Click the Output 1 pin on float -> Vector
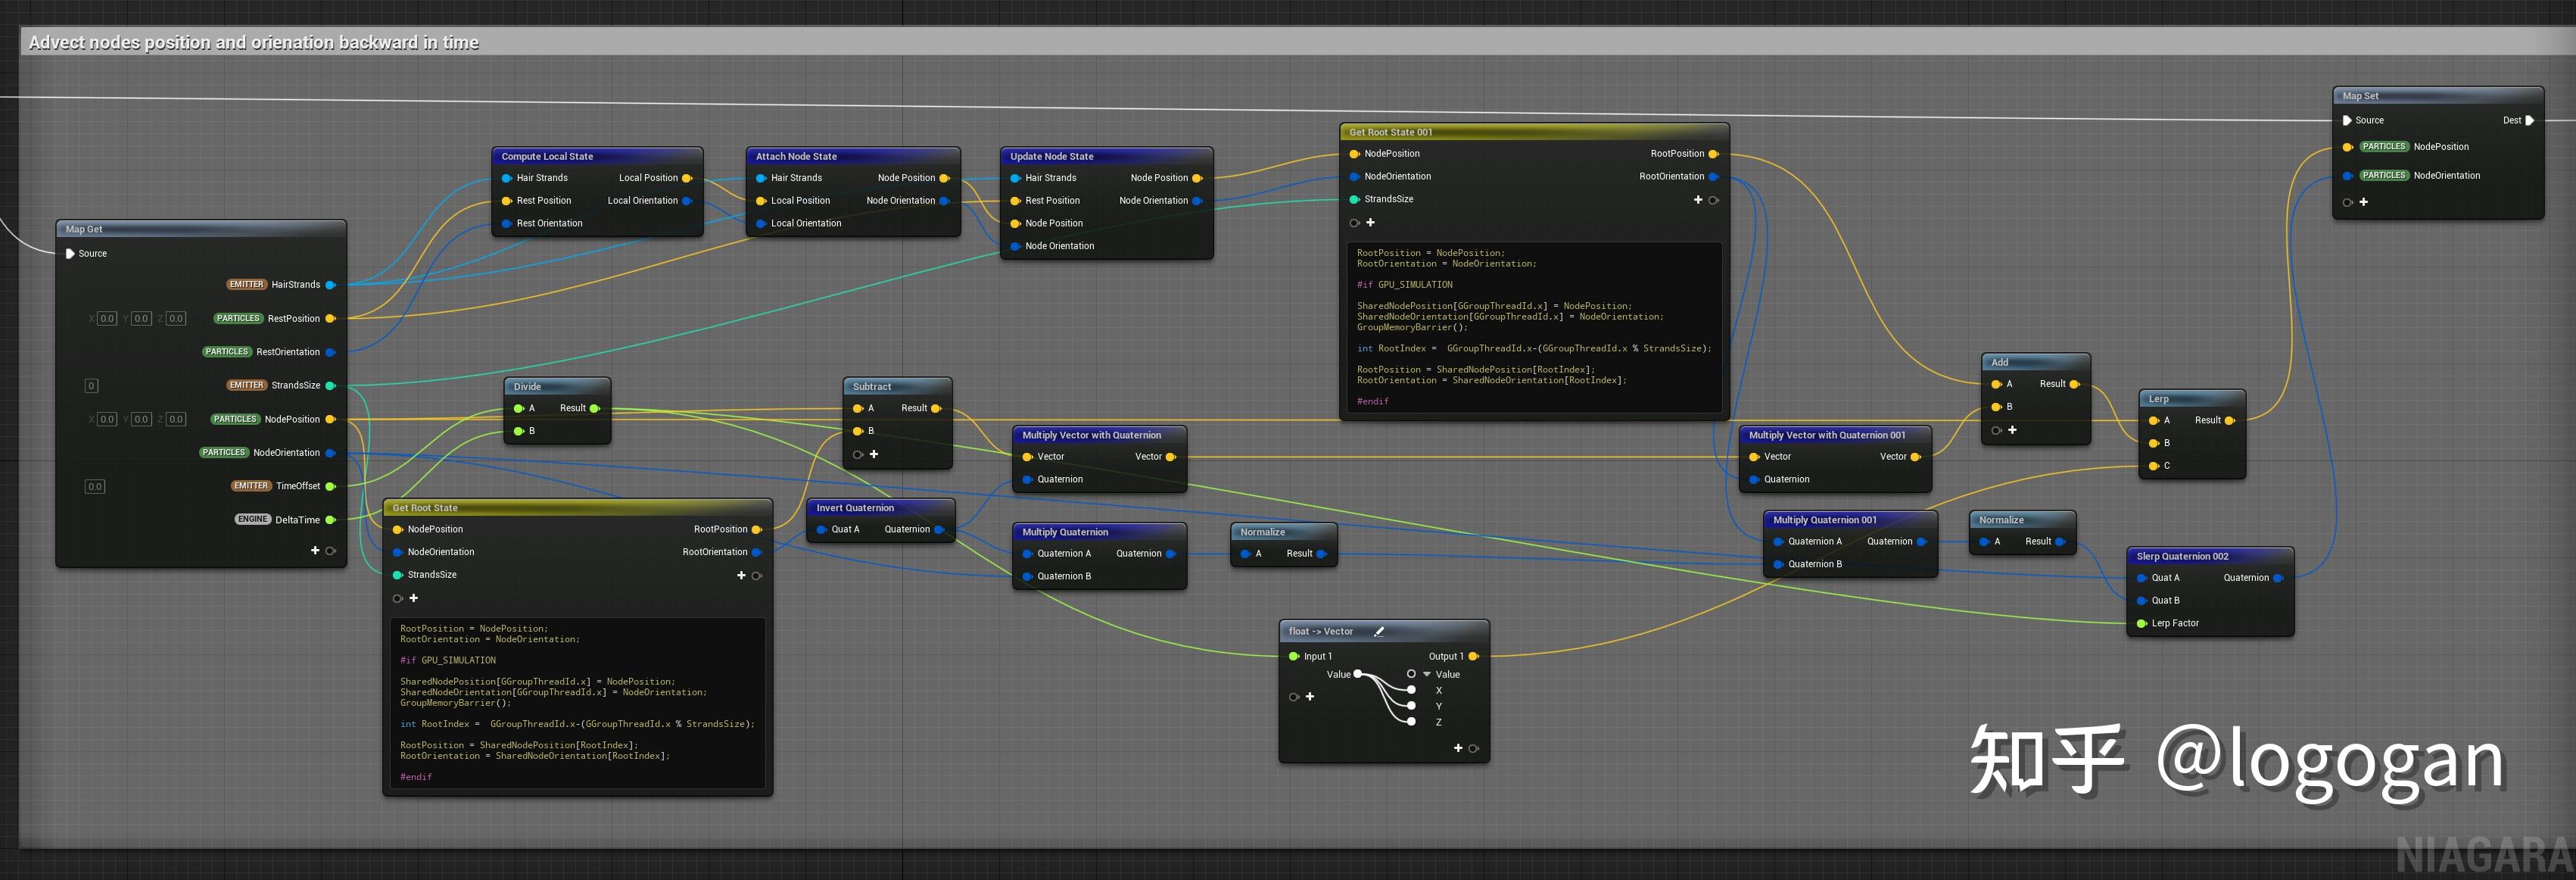Screen dimensions: 2576x880 click(x=1473, y=657)
